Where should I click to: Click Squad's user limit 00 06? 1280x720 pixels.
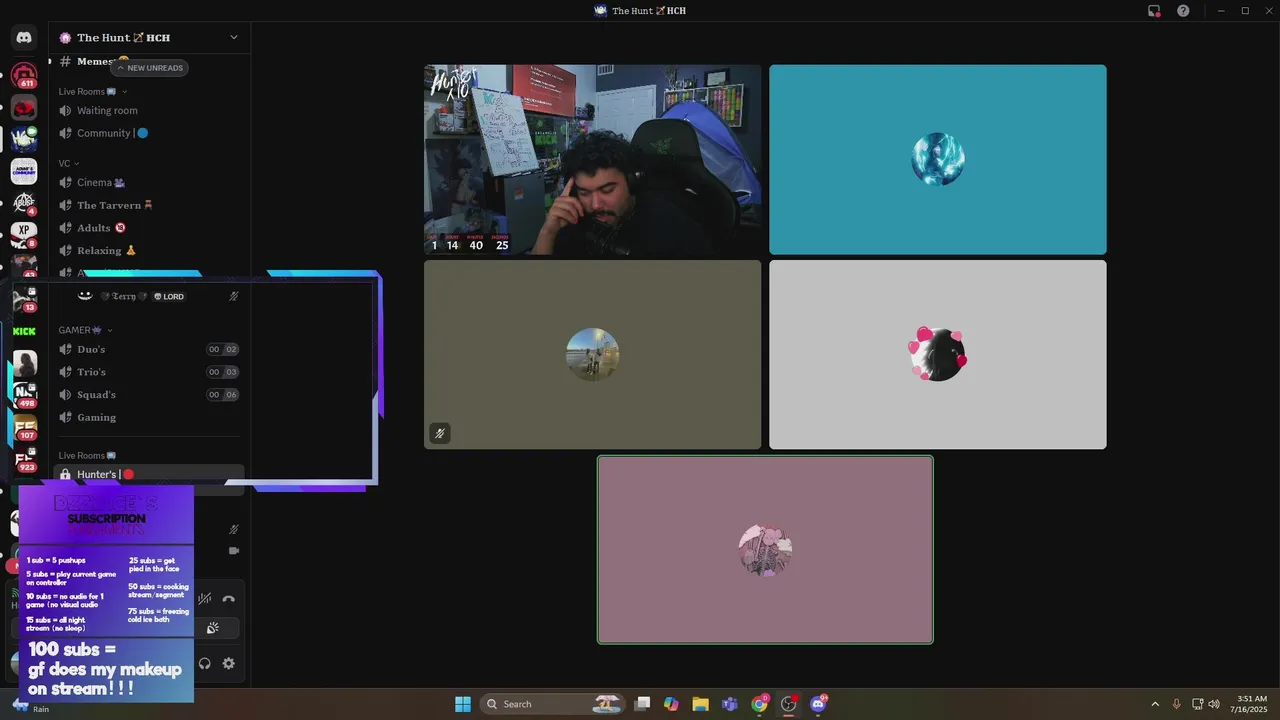click(223, 395)
